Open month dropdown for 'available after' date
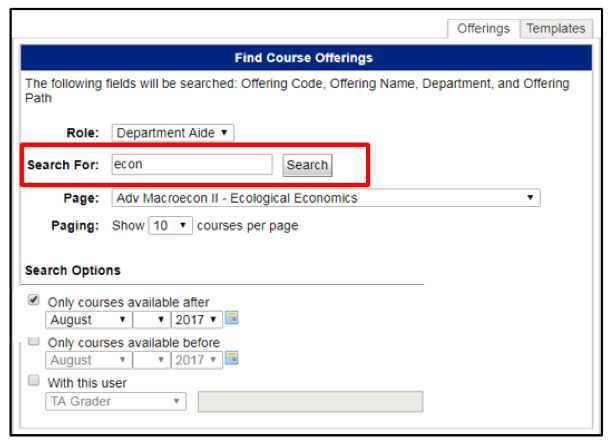 pyautogui.click(x=88, y=320)
